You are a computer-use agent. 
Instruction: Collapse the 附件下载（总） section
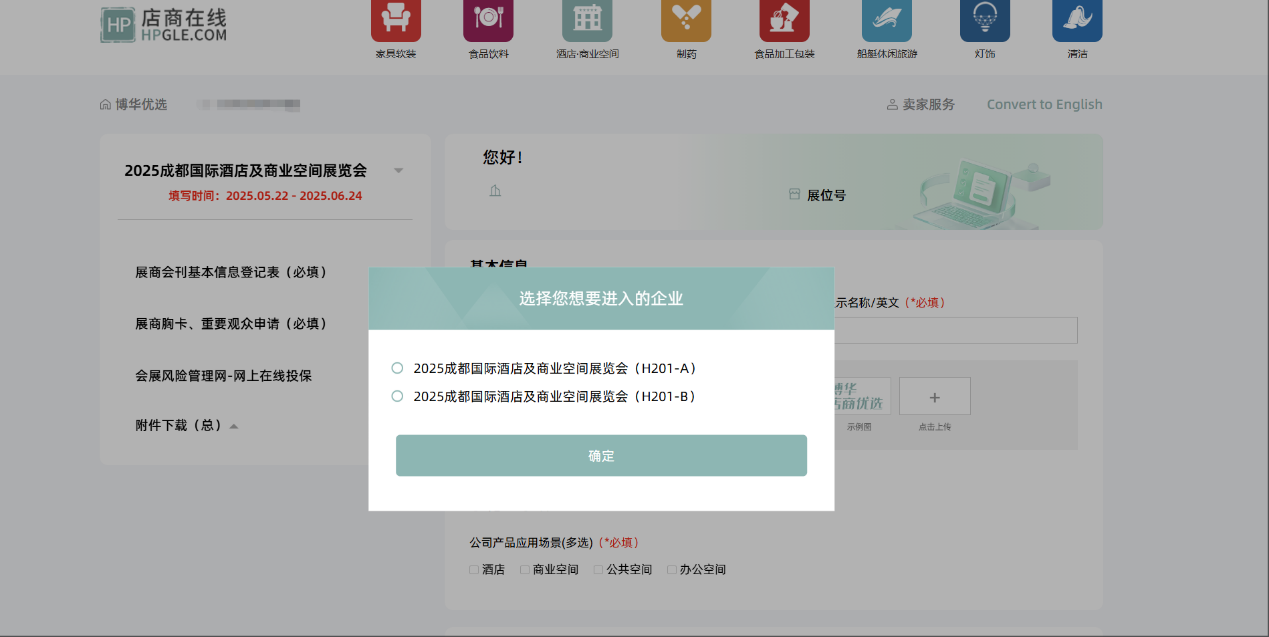click(x=234, y=426)
